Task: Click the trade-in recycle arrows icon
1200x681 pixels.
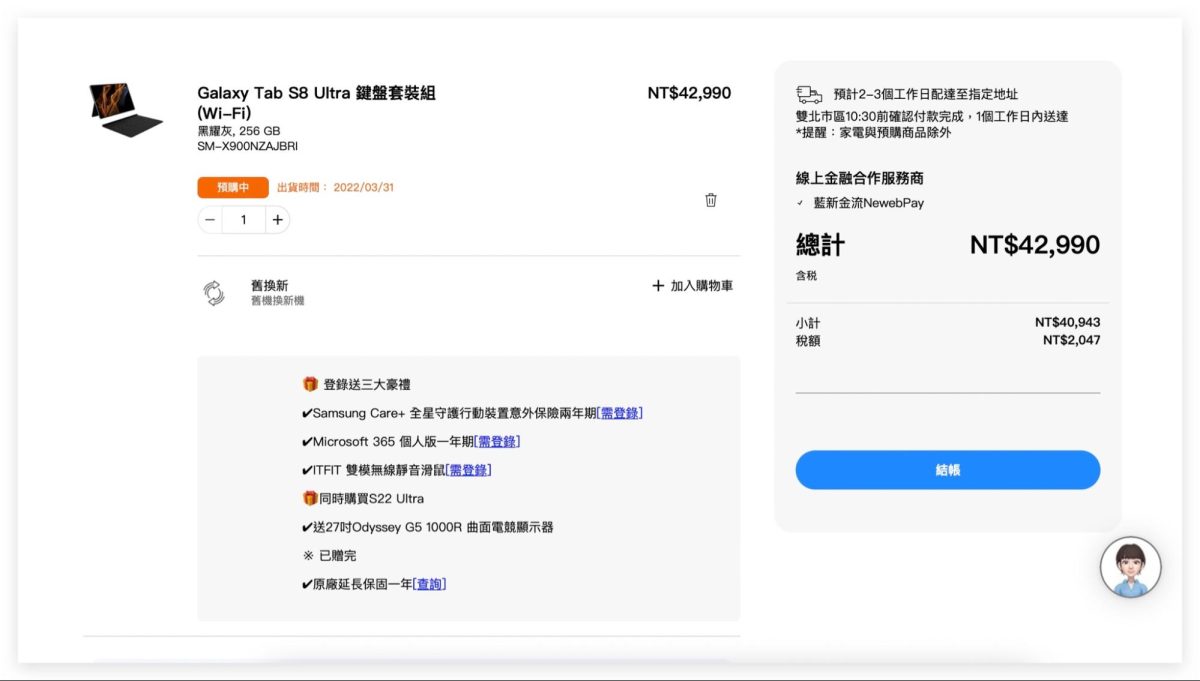Action: click(214, 293)
